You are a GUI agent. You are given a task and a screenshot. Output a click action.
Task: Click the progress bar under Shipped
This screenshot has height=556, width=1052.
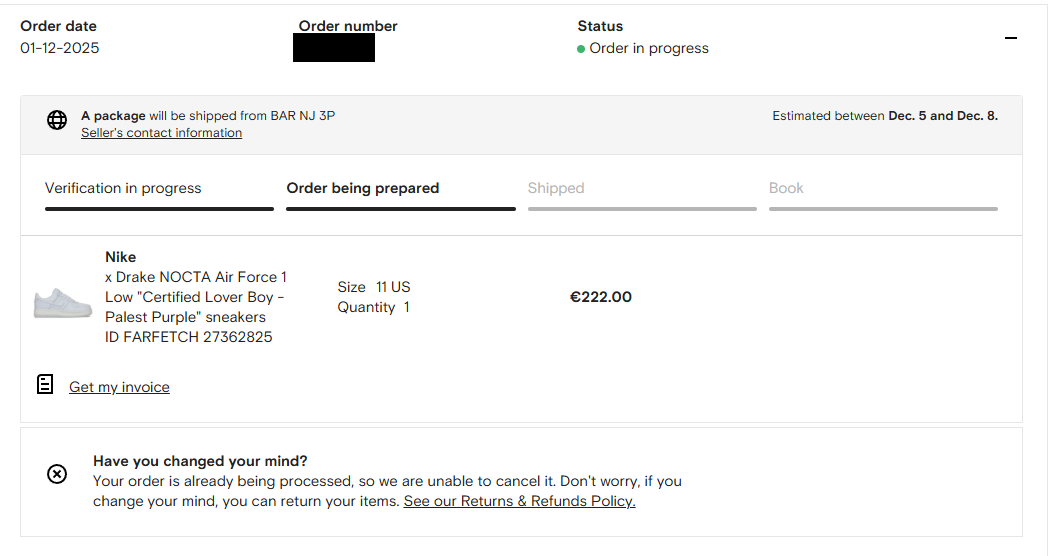(x=642, y=209)
